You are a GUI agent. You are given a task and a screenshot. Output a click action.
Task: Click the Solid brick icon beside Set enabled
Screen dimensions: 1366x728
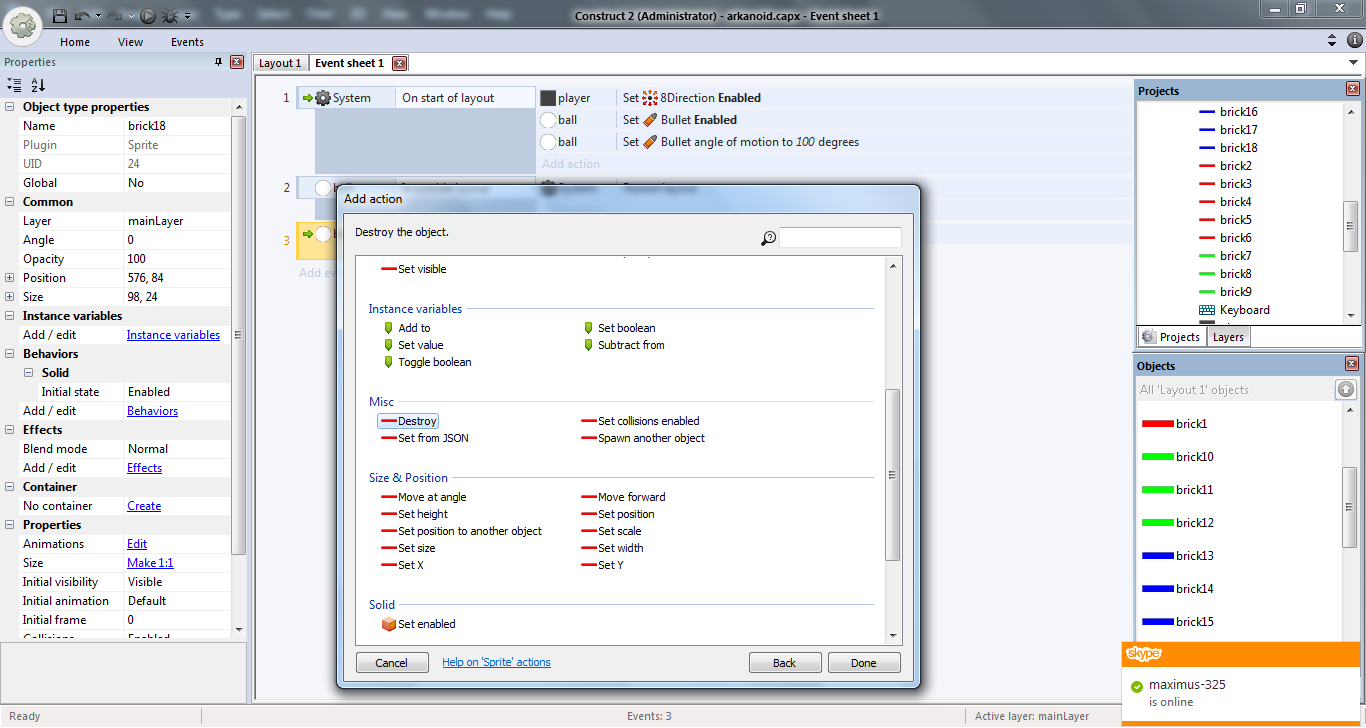(x=389, y=624)
